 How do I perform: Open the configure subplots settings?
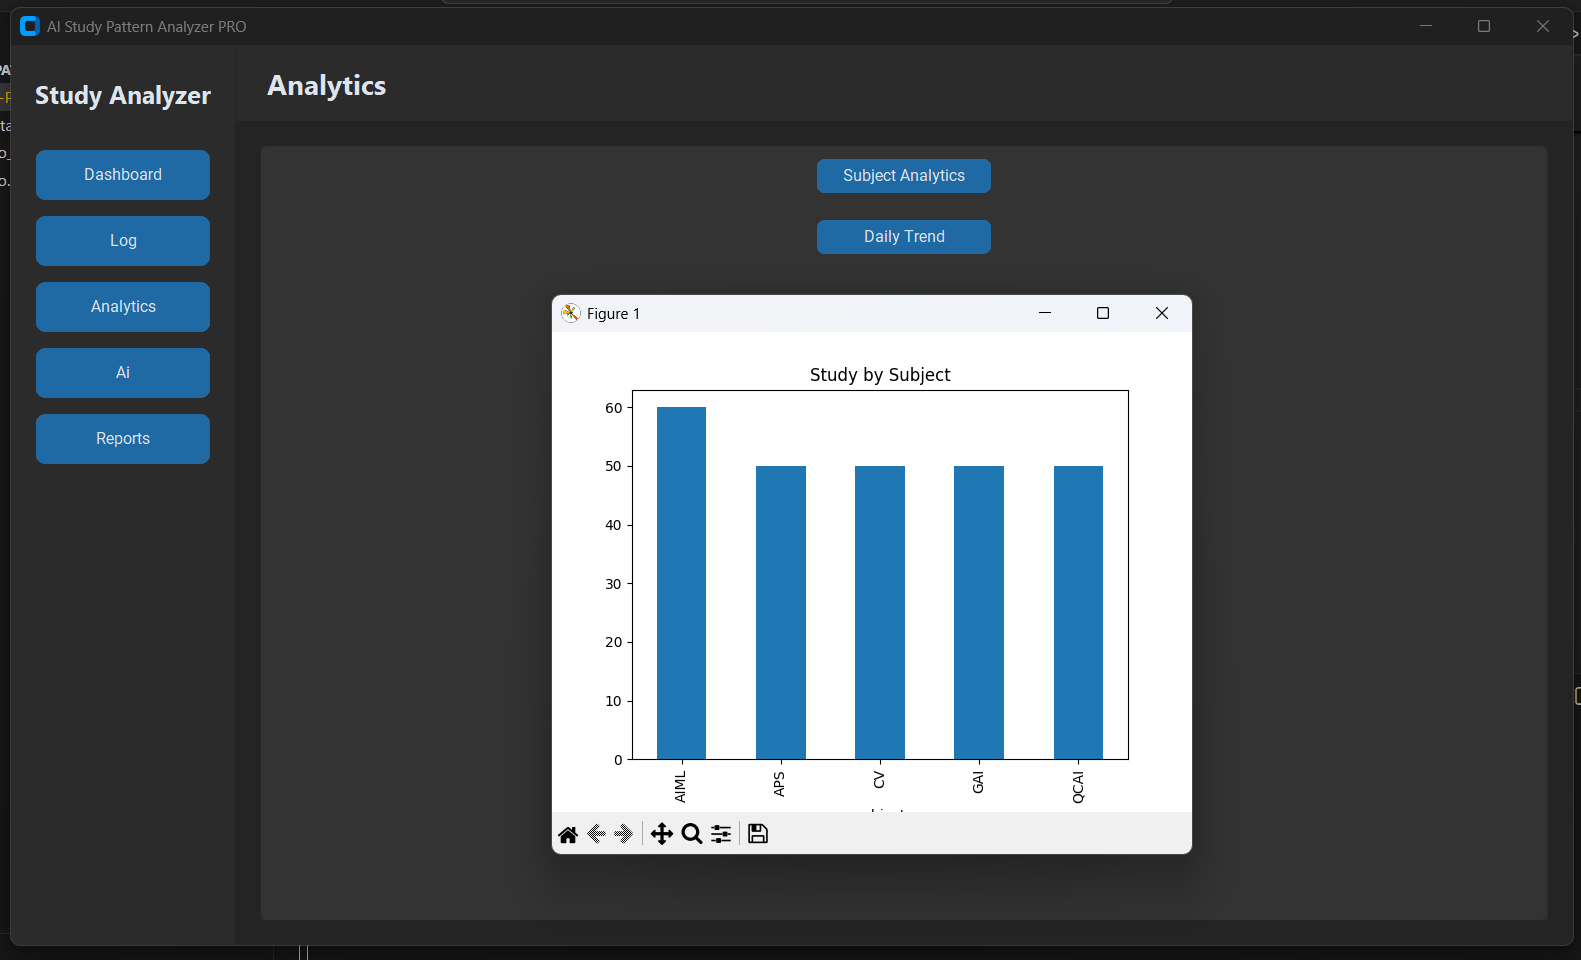tap(721, 834)
